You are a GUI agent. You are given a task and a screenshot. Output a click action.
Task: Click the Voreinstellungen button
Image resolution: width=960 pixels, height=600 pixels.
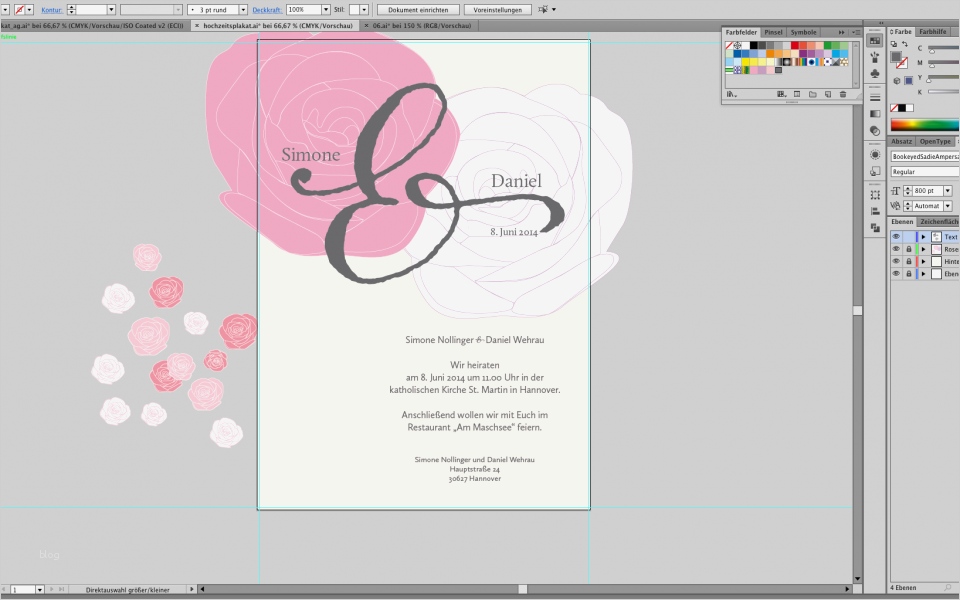coord(498,9)
